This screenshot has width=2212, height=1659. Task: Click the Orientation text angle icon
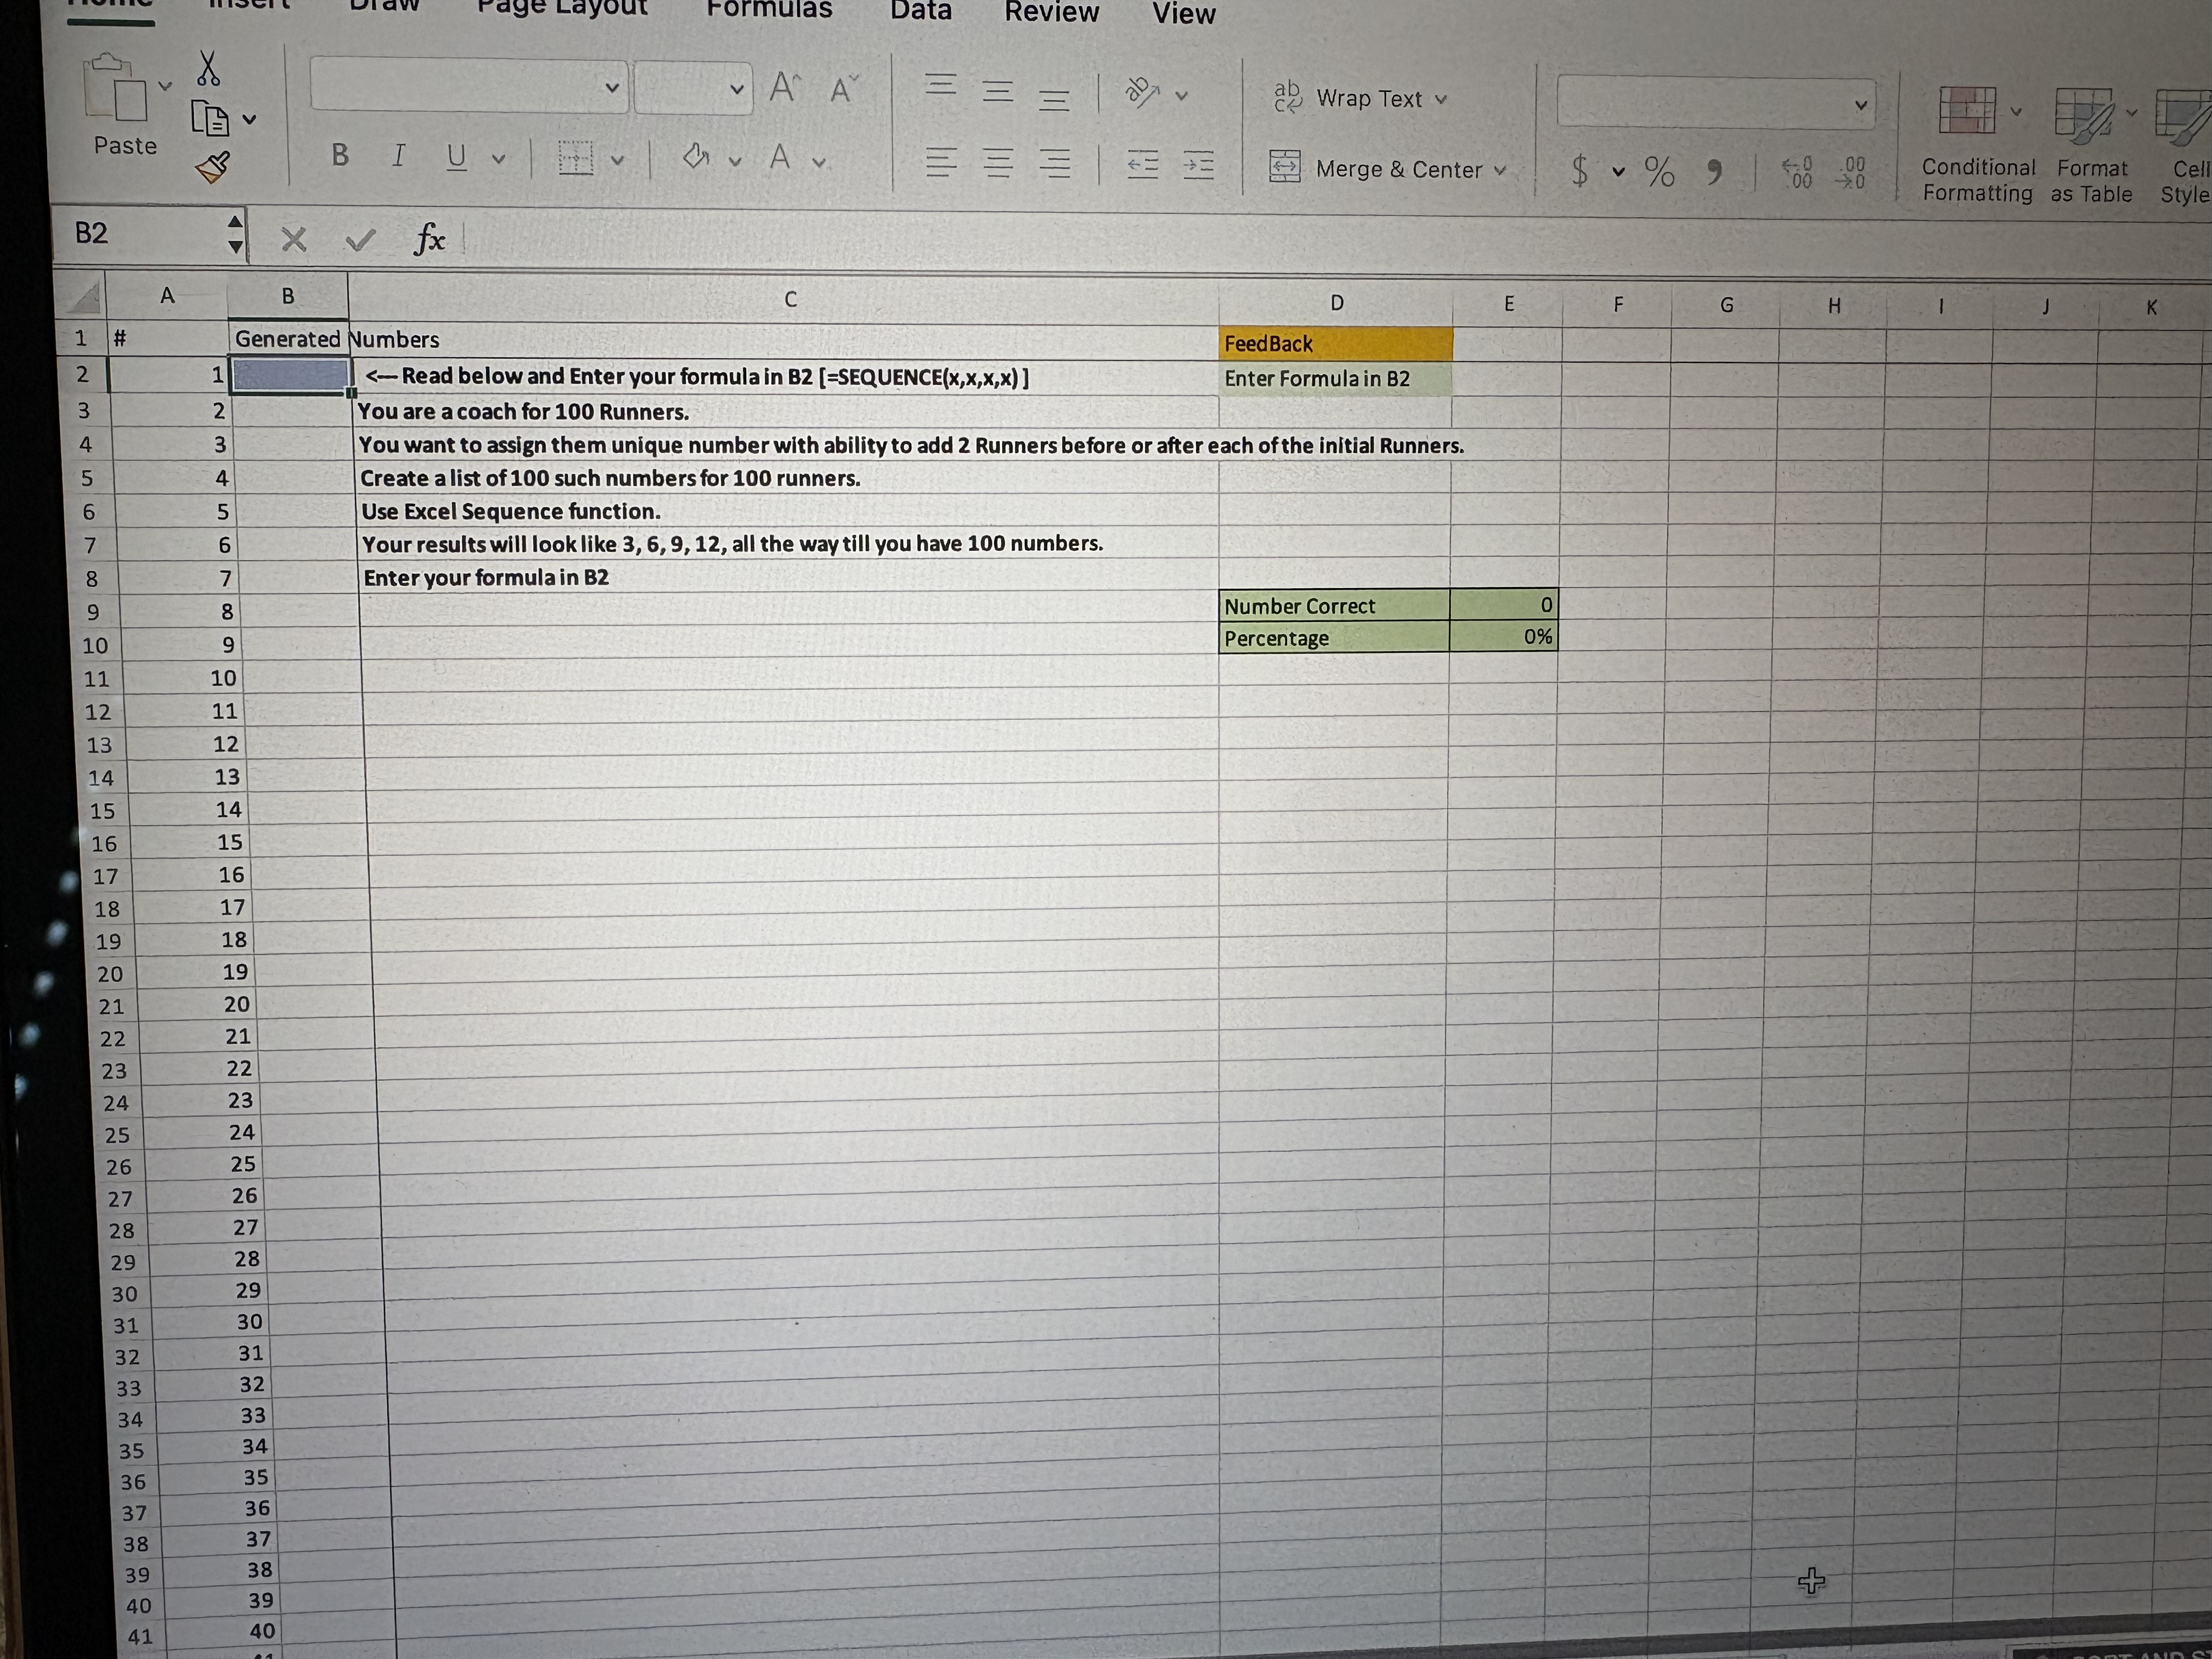coord(1142,93)
